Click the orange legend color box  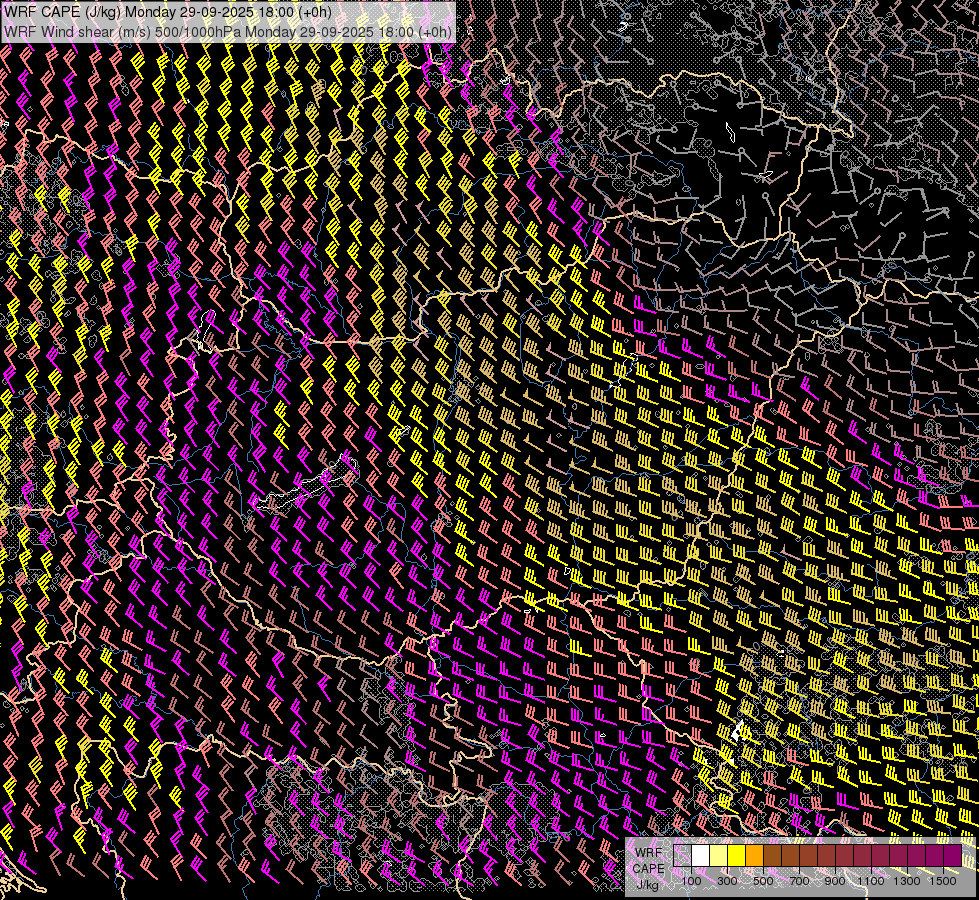click(x=754, y=856)
